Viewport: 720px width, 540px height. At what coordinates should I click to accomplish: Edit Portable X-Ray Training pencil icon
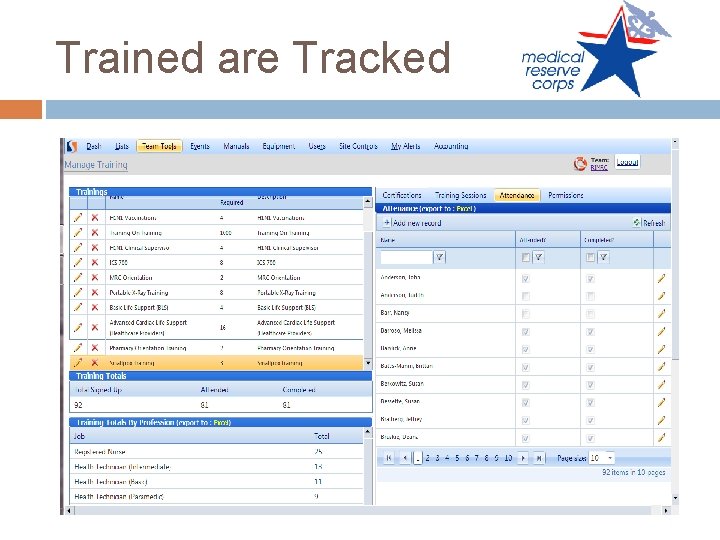pos(78,292)
